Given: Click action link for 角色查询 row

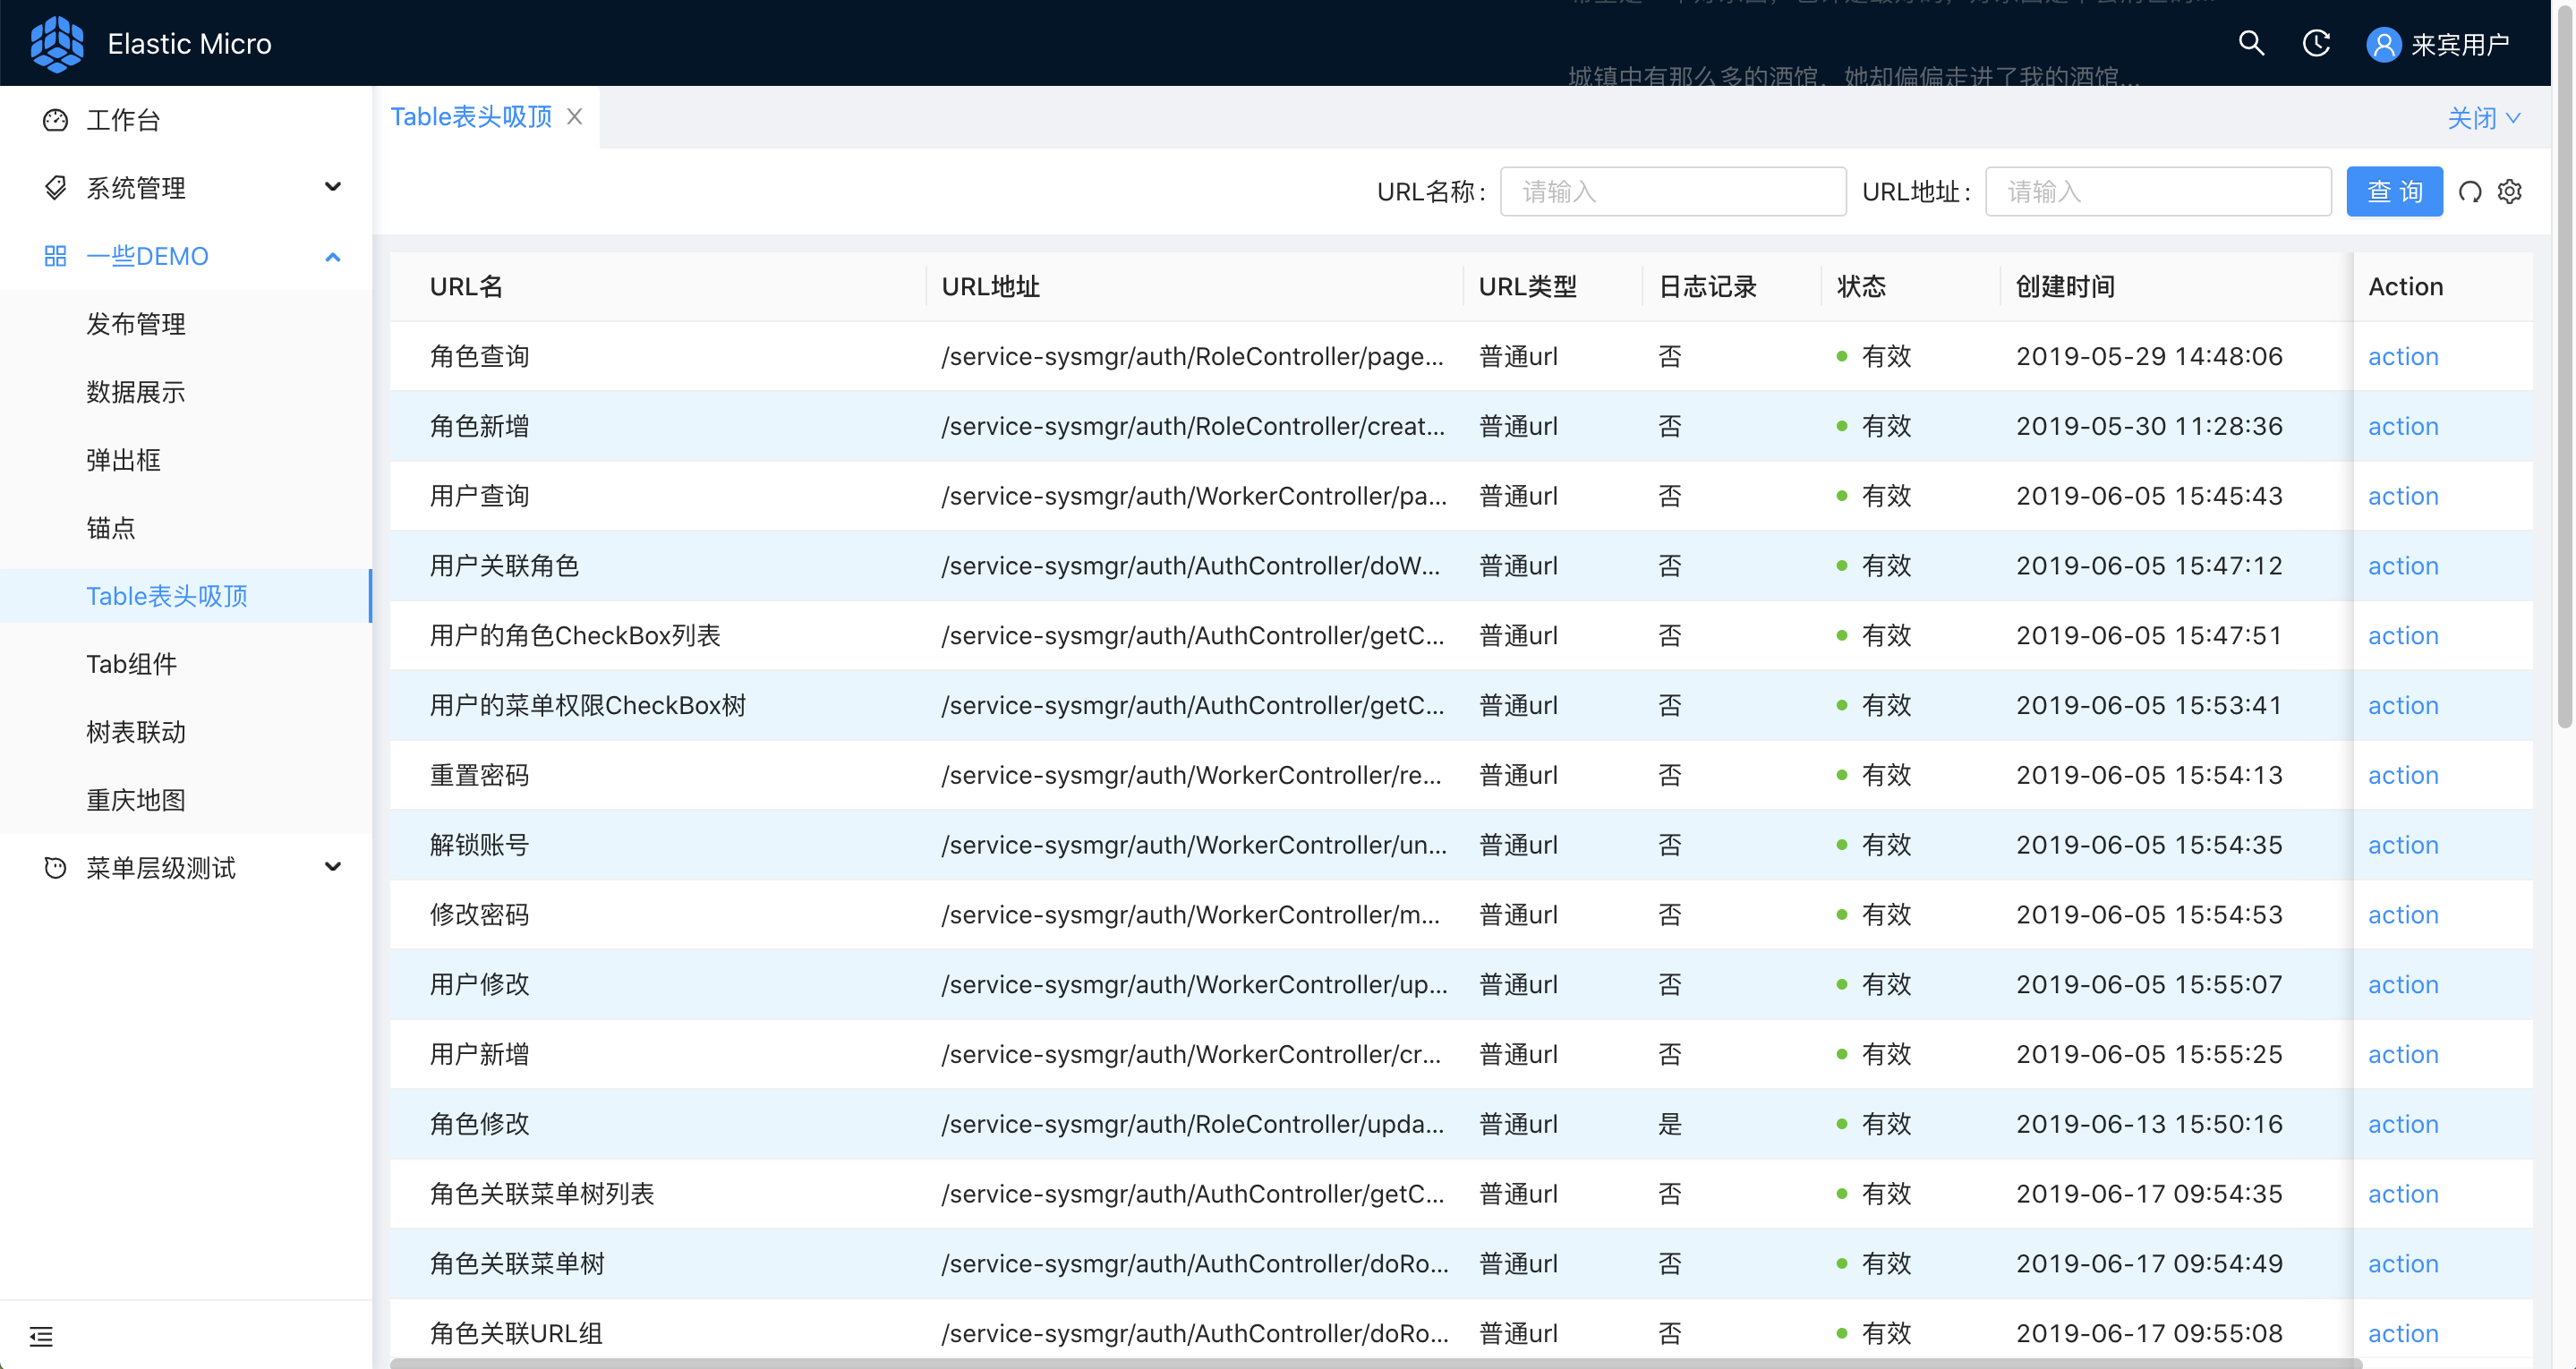Looking at the screenshot, I should point(2402,356).
